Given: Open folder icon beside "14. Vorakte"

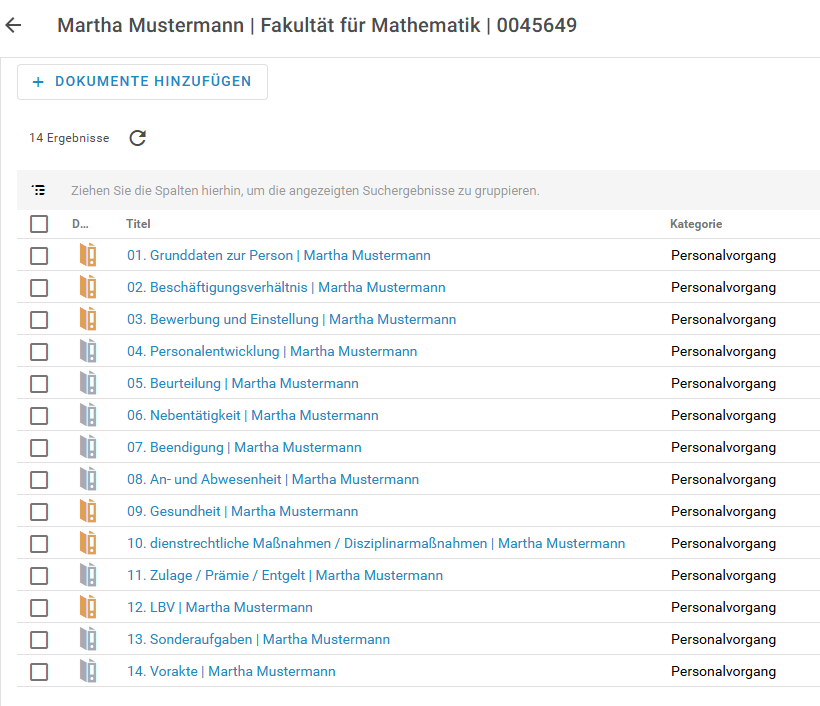Looking at the screenshot, I should point(88,671).
